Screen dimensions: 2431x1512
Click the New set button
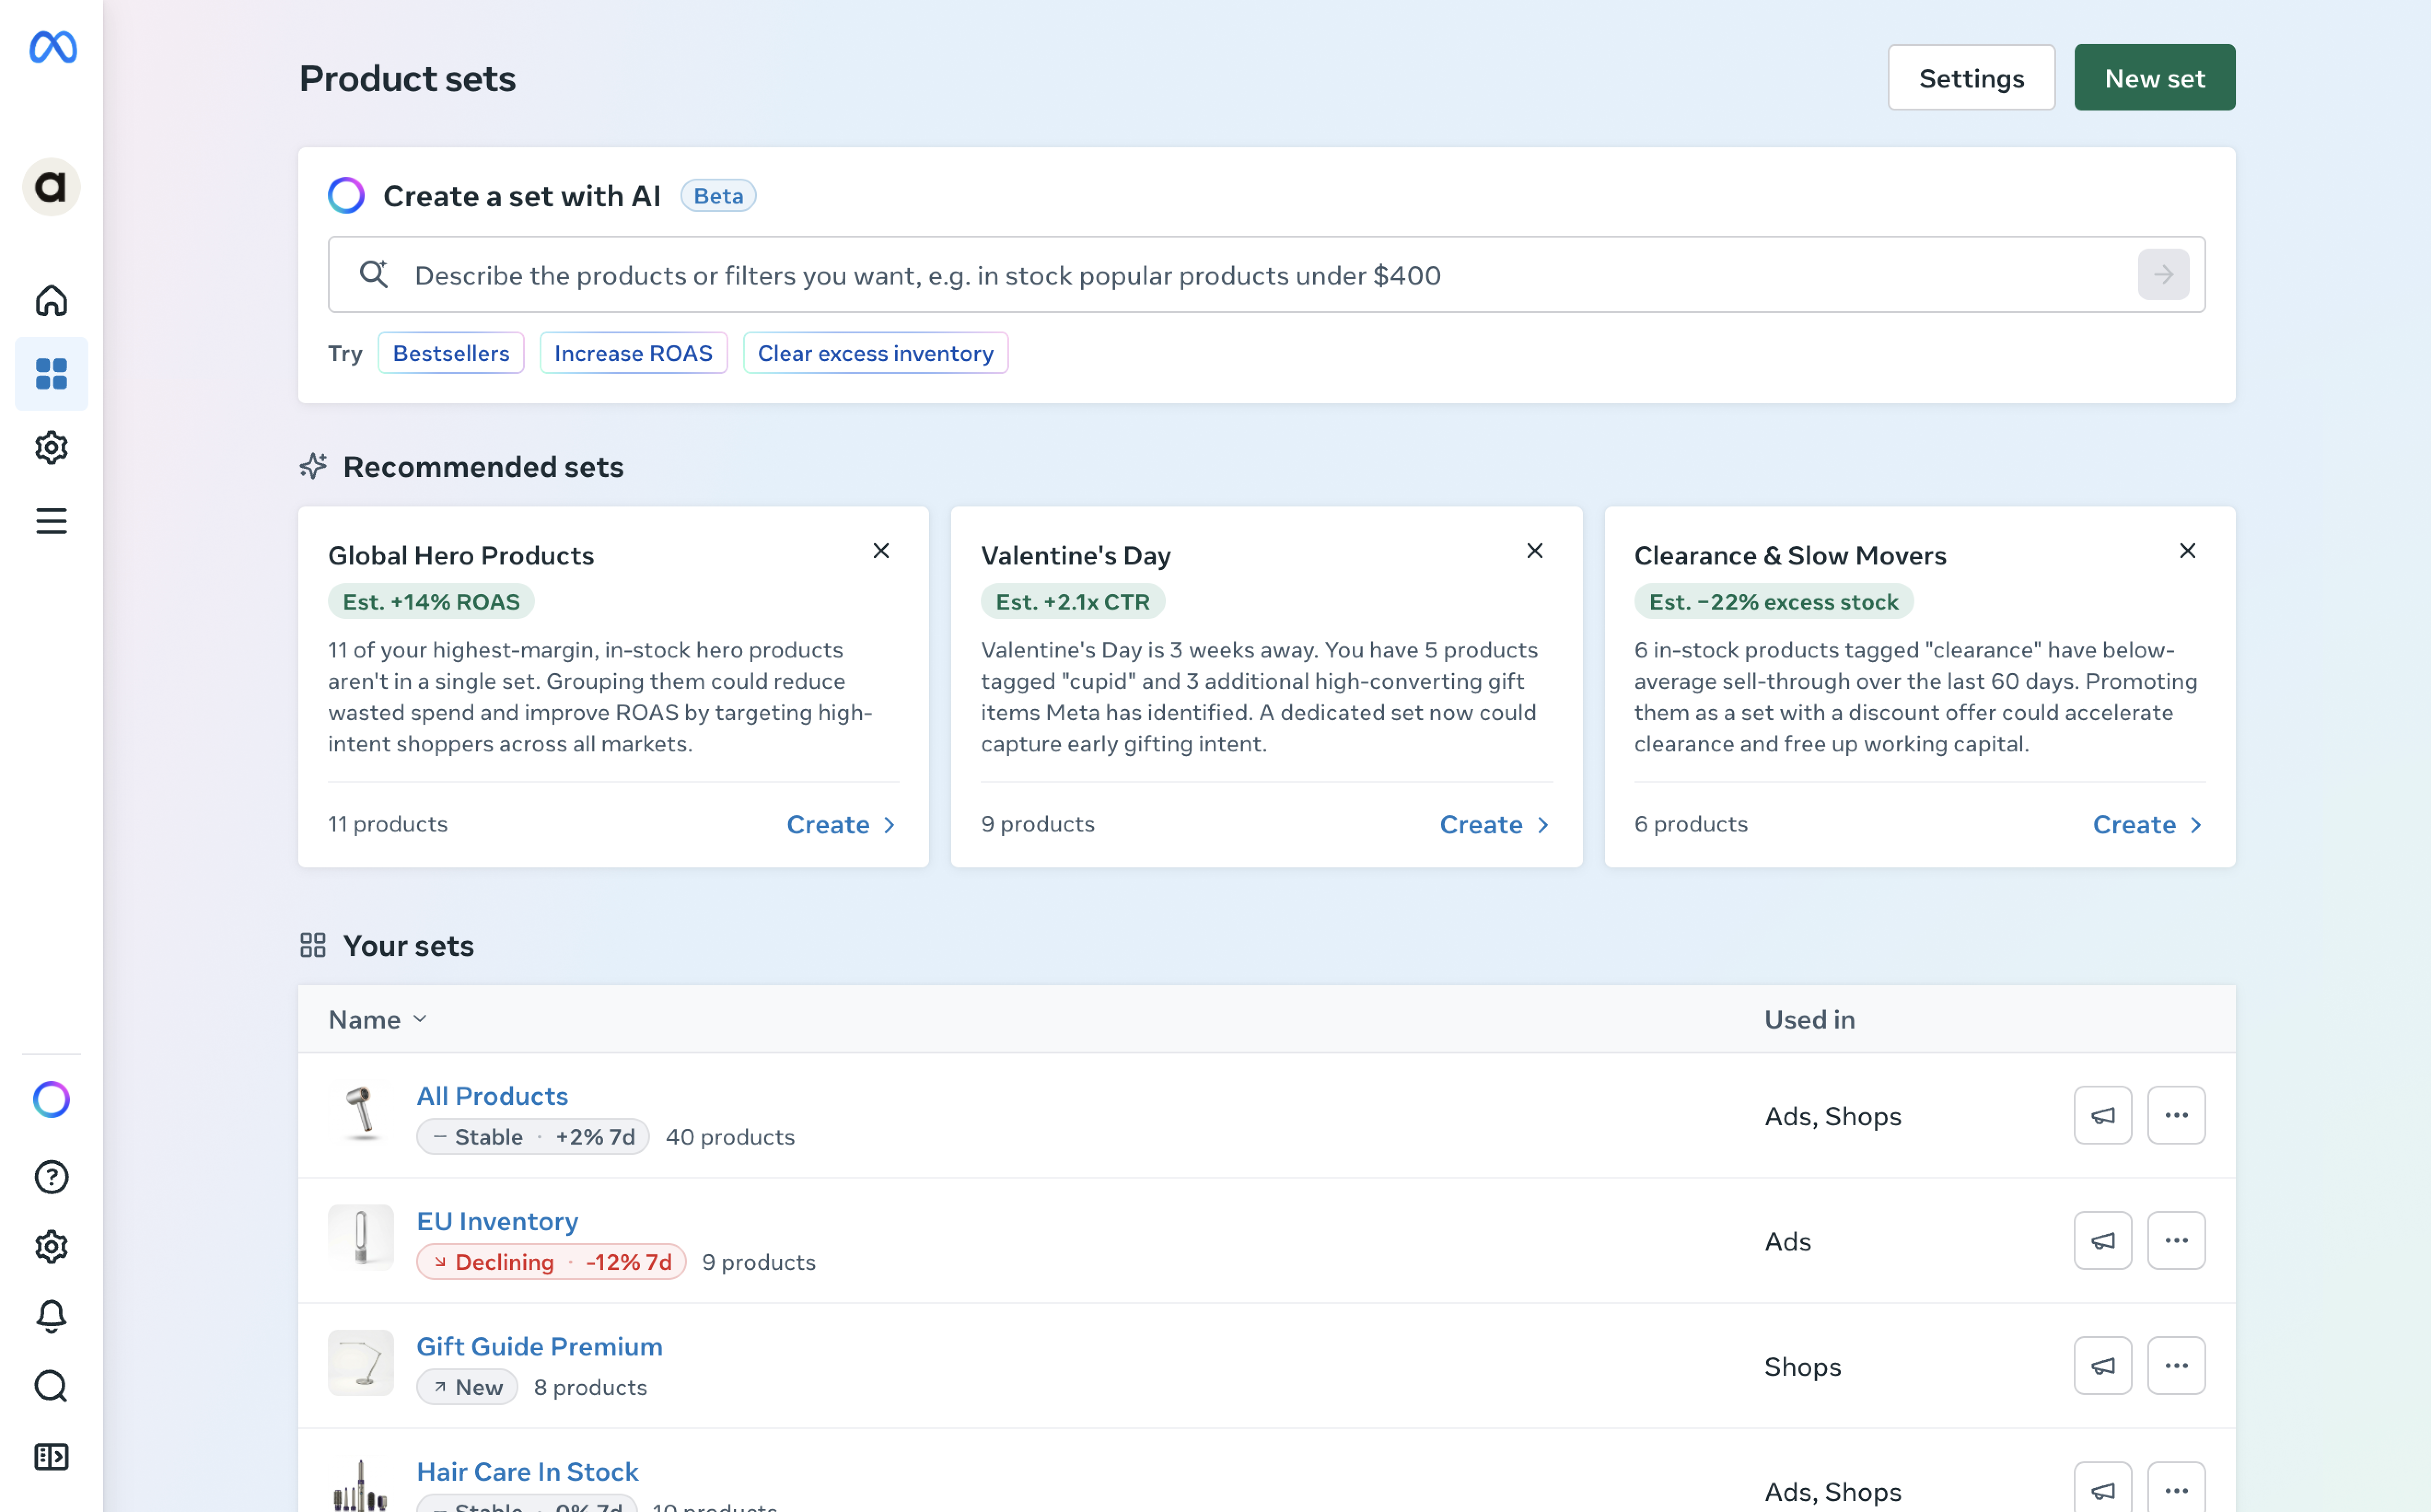coord(2154,78)
